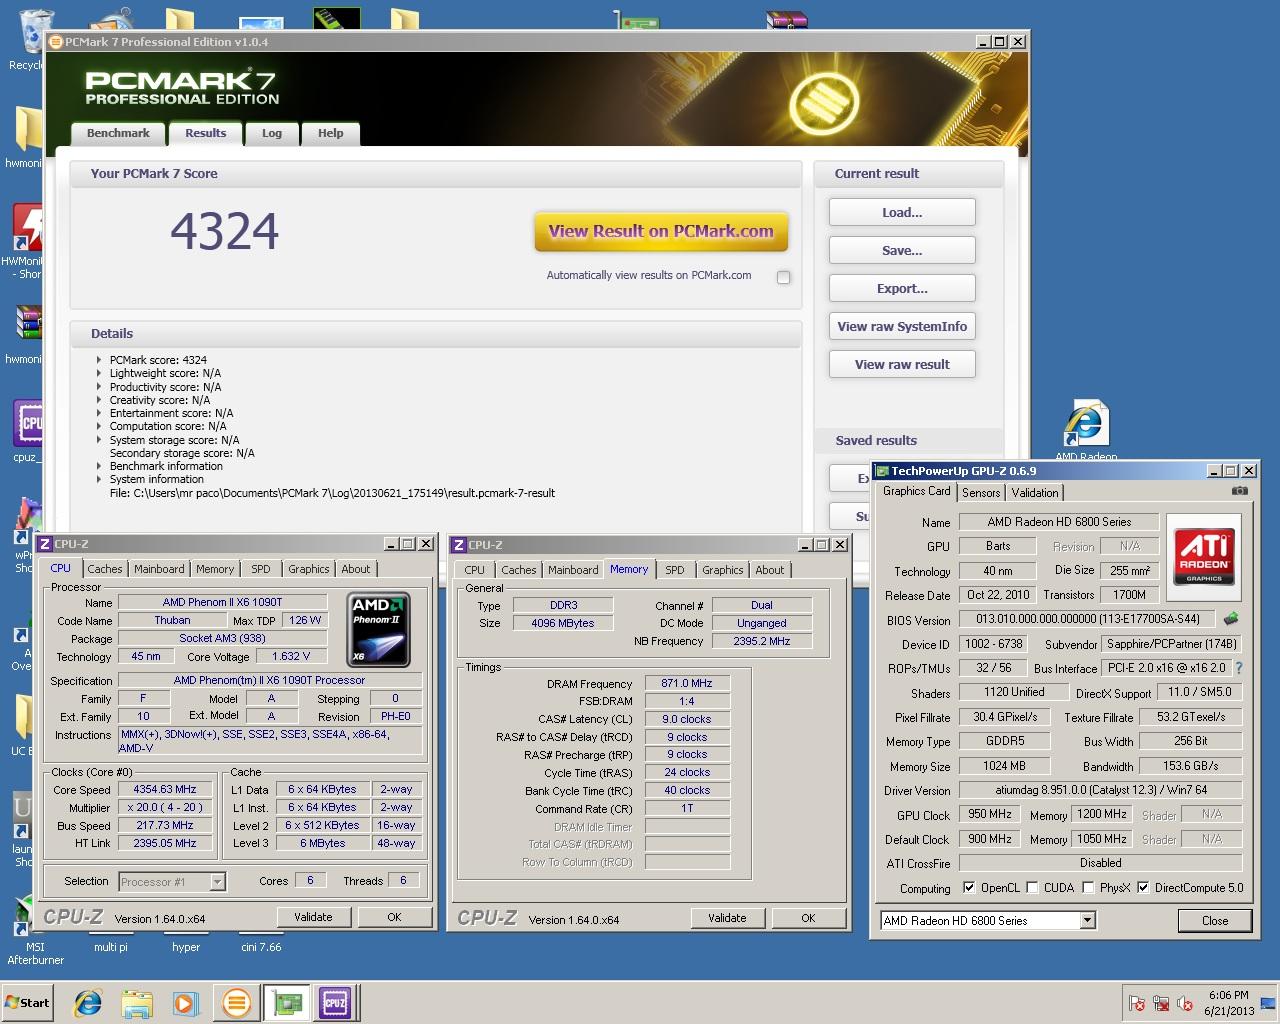The image size is (1280, 1024).
Task: Expand the Computation score row
Action: 99,426
